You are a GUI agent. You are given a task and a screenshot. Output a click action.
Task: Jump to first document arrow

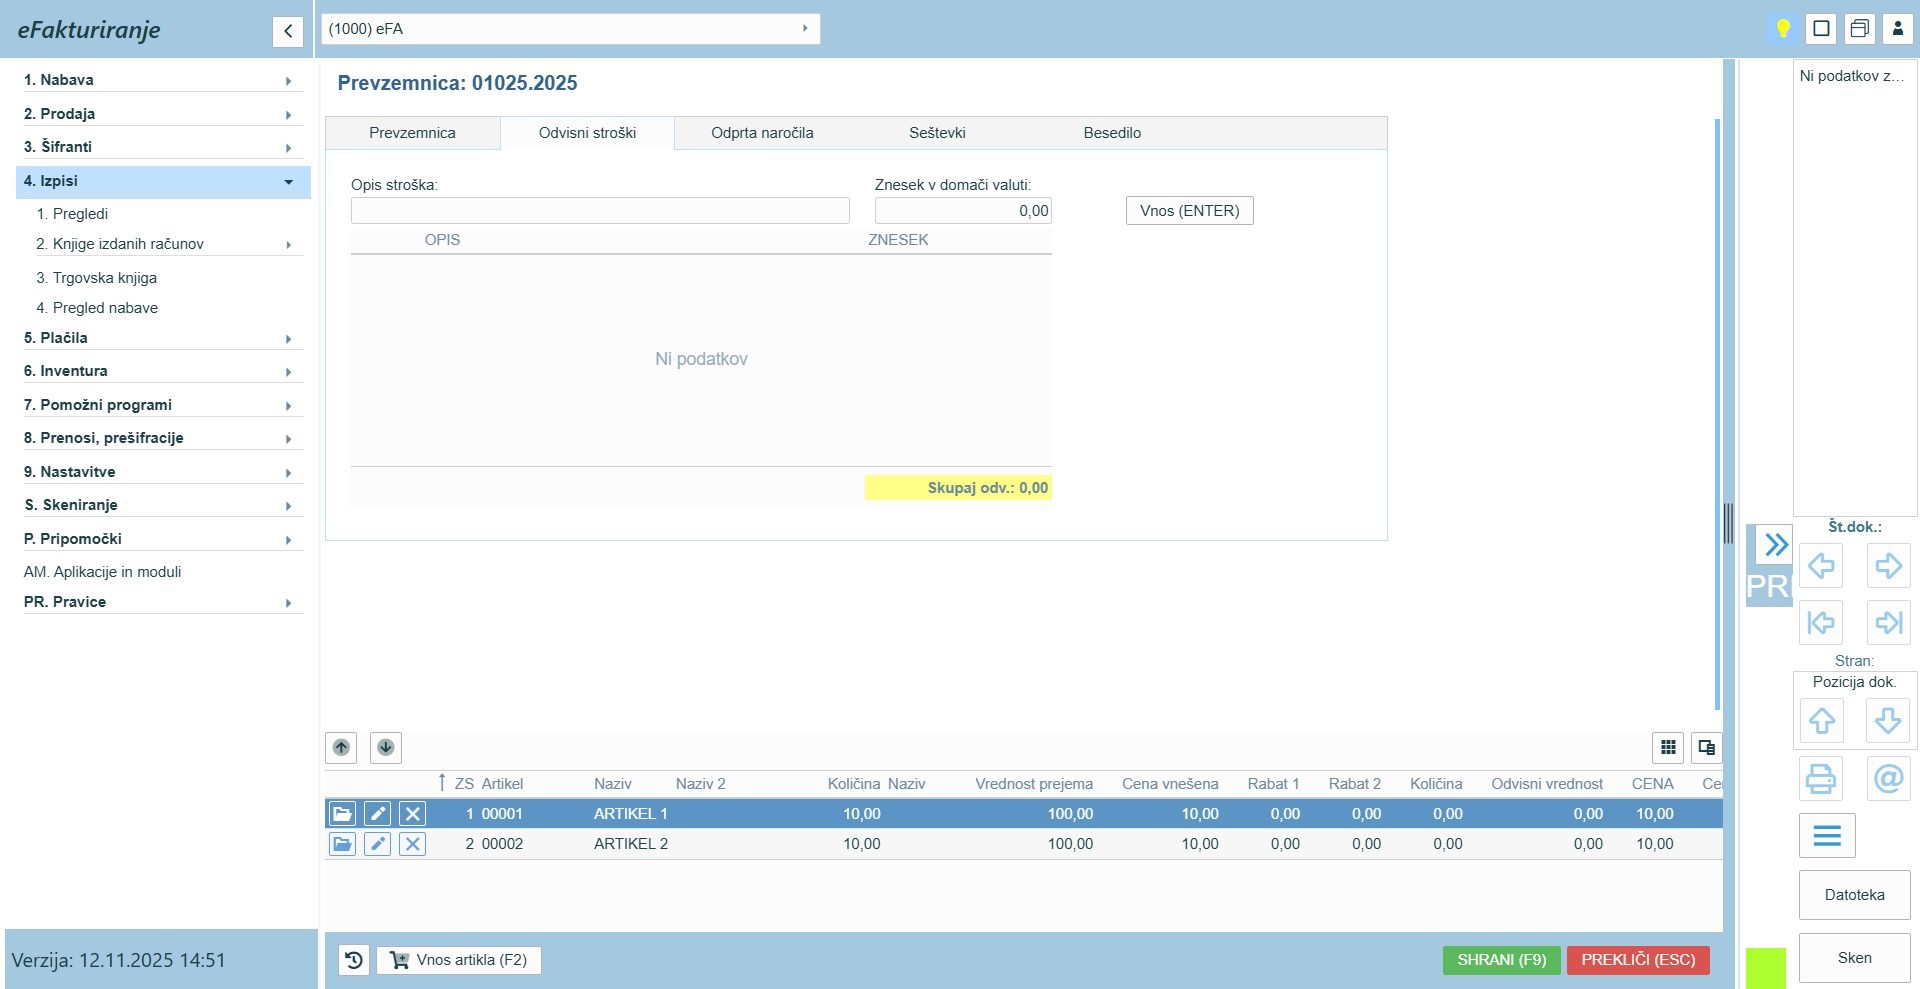pos(1820,623)
